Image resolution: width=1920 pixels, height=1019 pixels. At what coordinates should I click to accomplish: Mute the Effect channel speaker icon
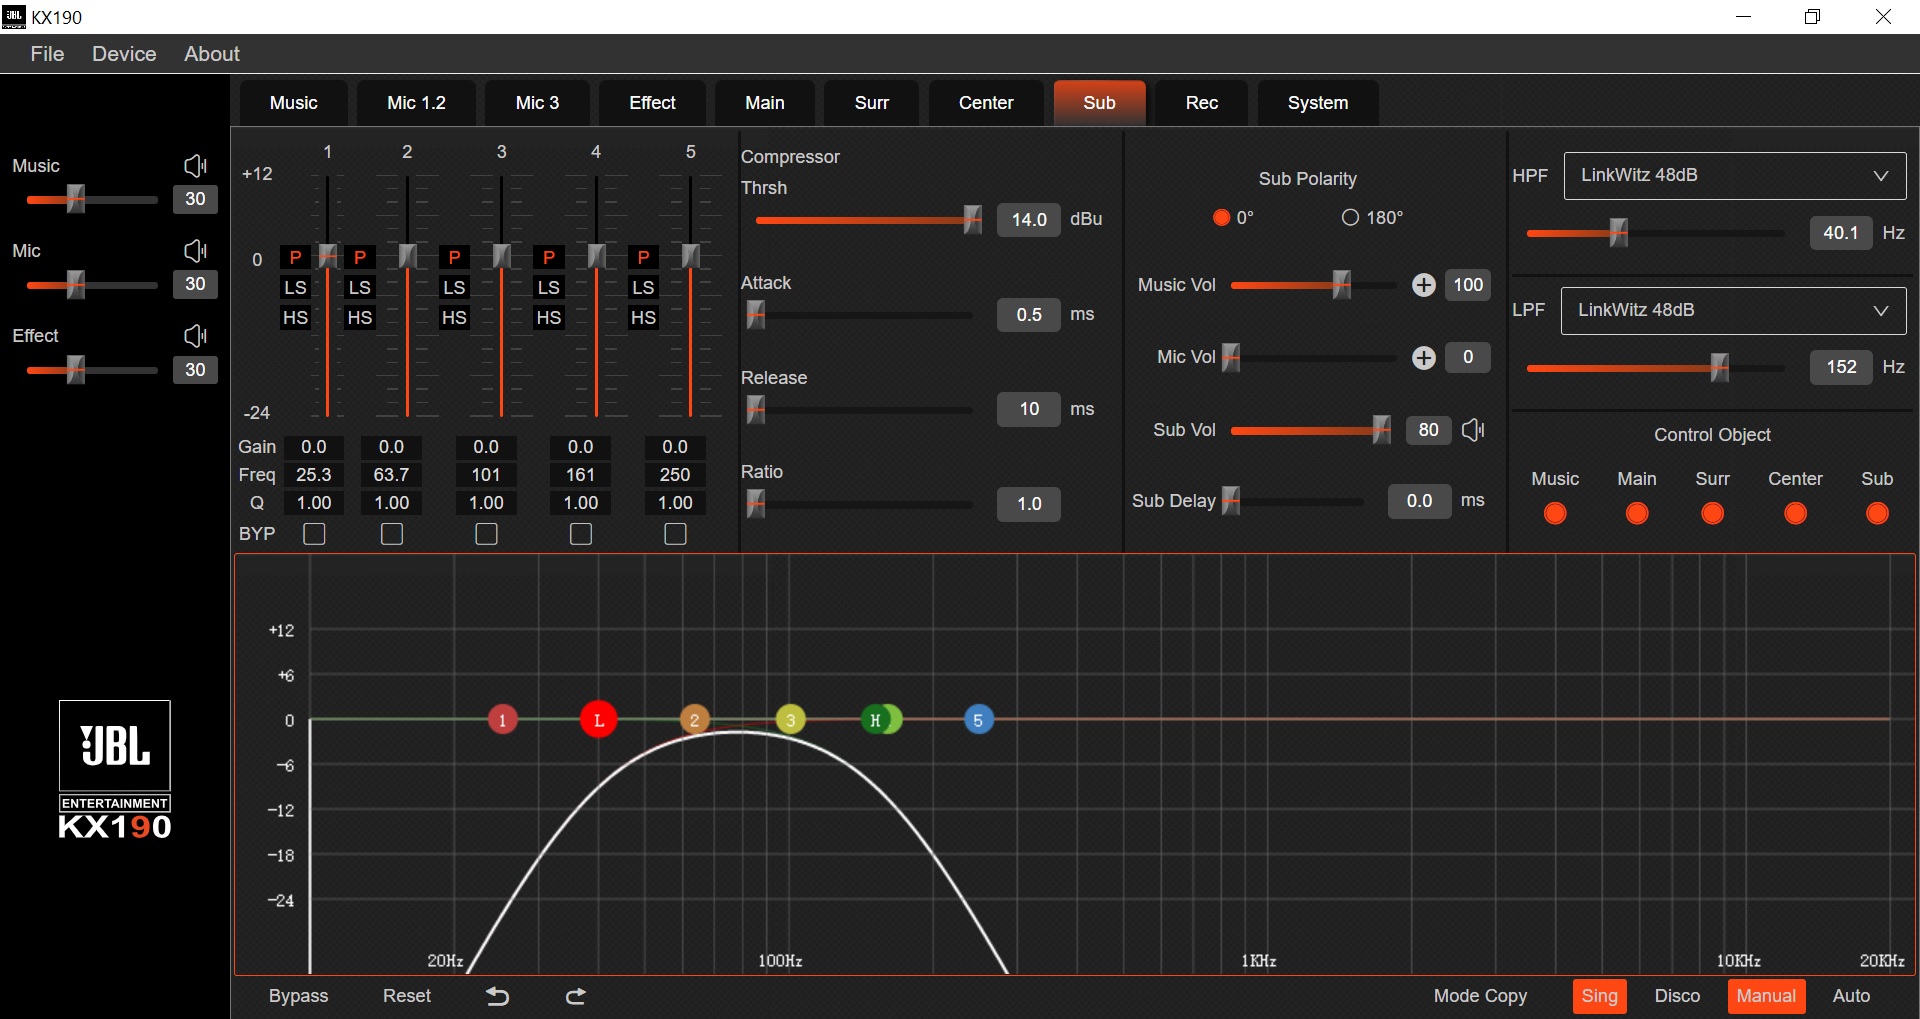pos(195,335)
